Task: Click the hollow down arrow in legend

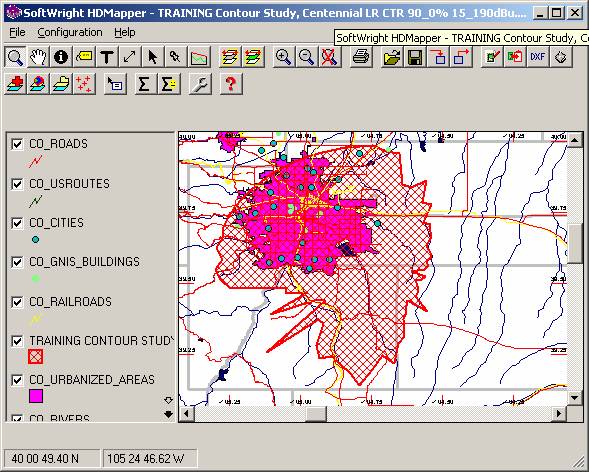Action: coord(168,400)
